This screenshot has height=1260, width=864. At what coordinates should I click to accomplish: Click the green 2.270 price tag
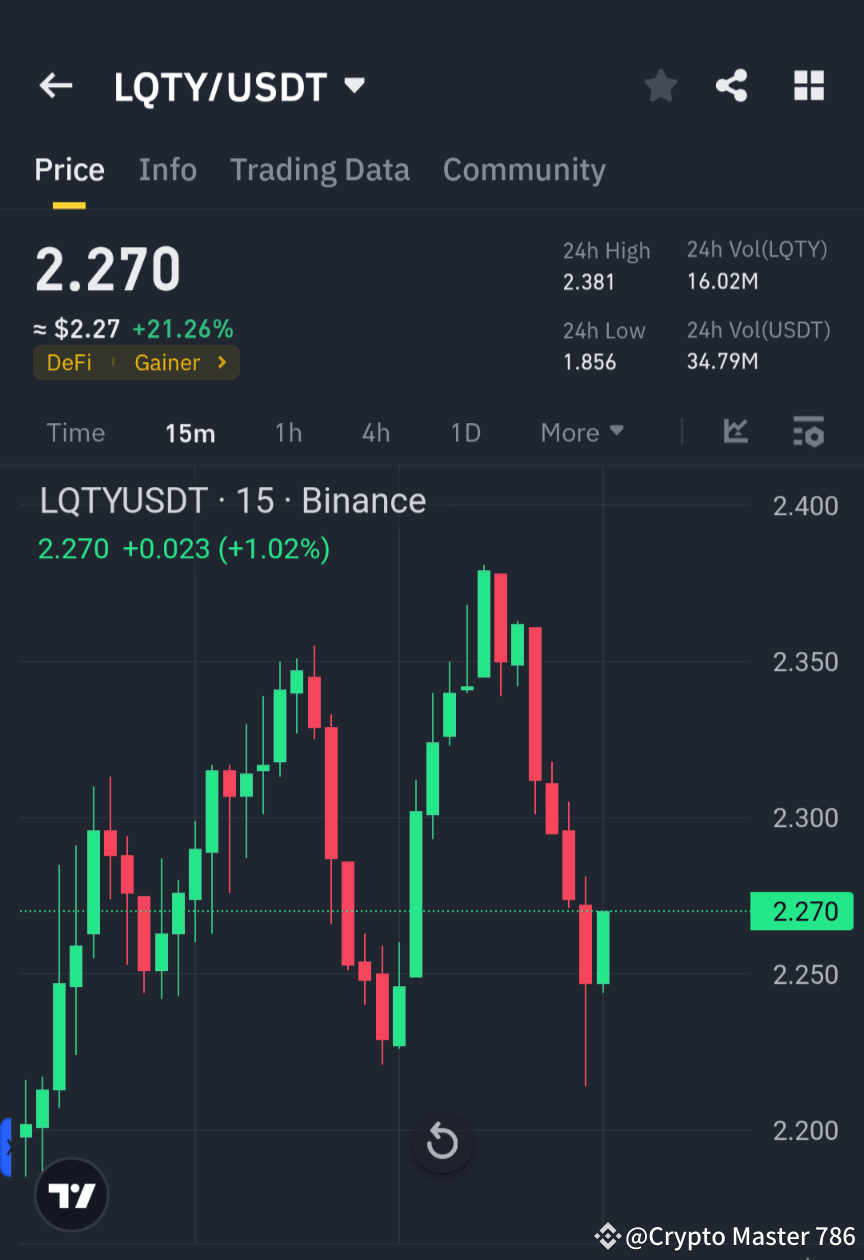click(x=801, y=911)
